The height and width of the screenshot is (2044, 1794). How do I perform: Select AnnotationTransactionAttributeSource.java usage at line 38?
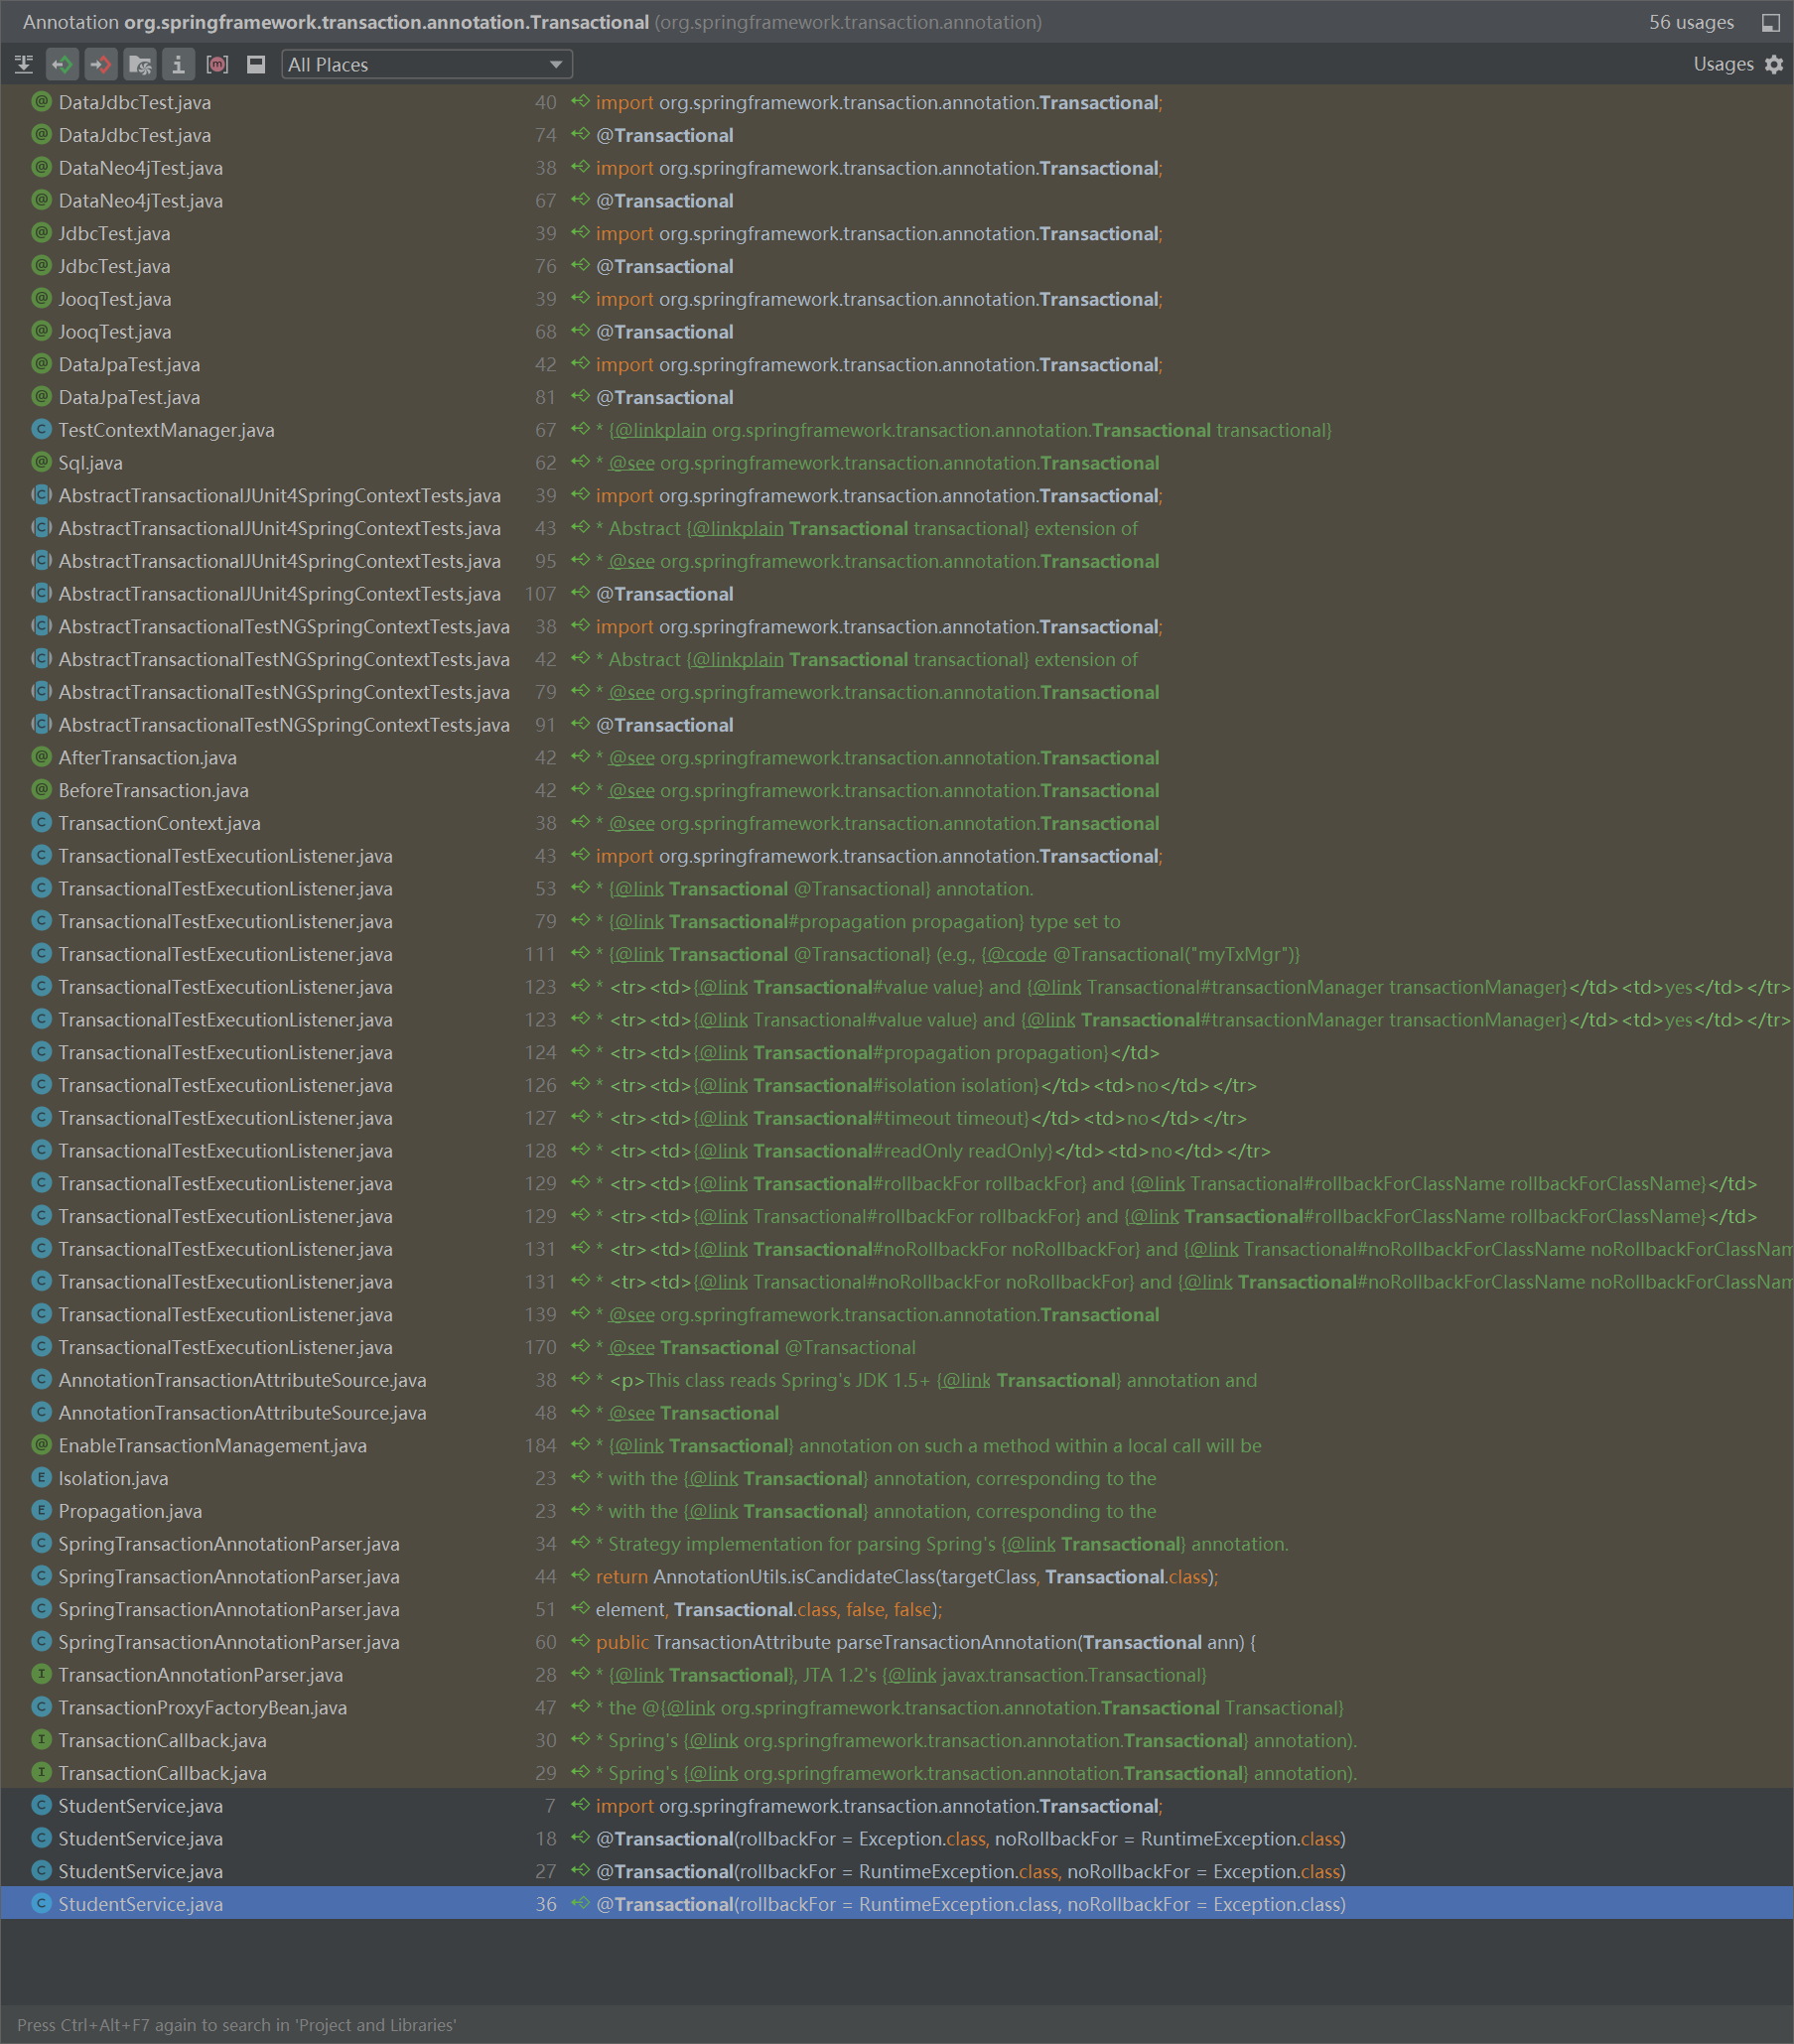(897, 1380)
